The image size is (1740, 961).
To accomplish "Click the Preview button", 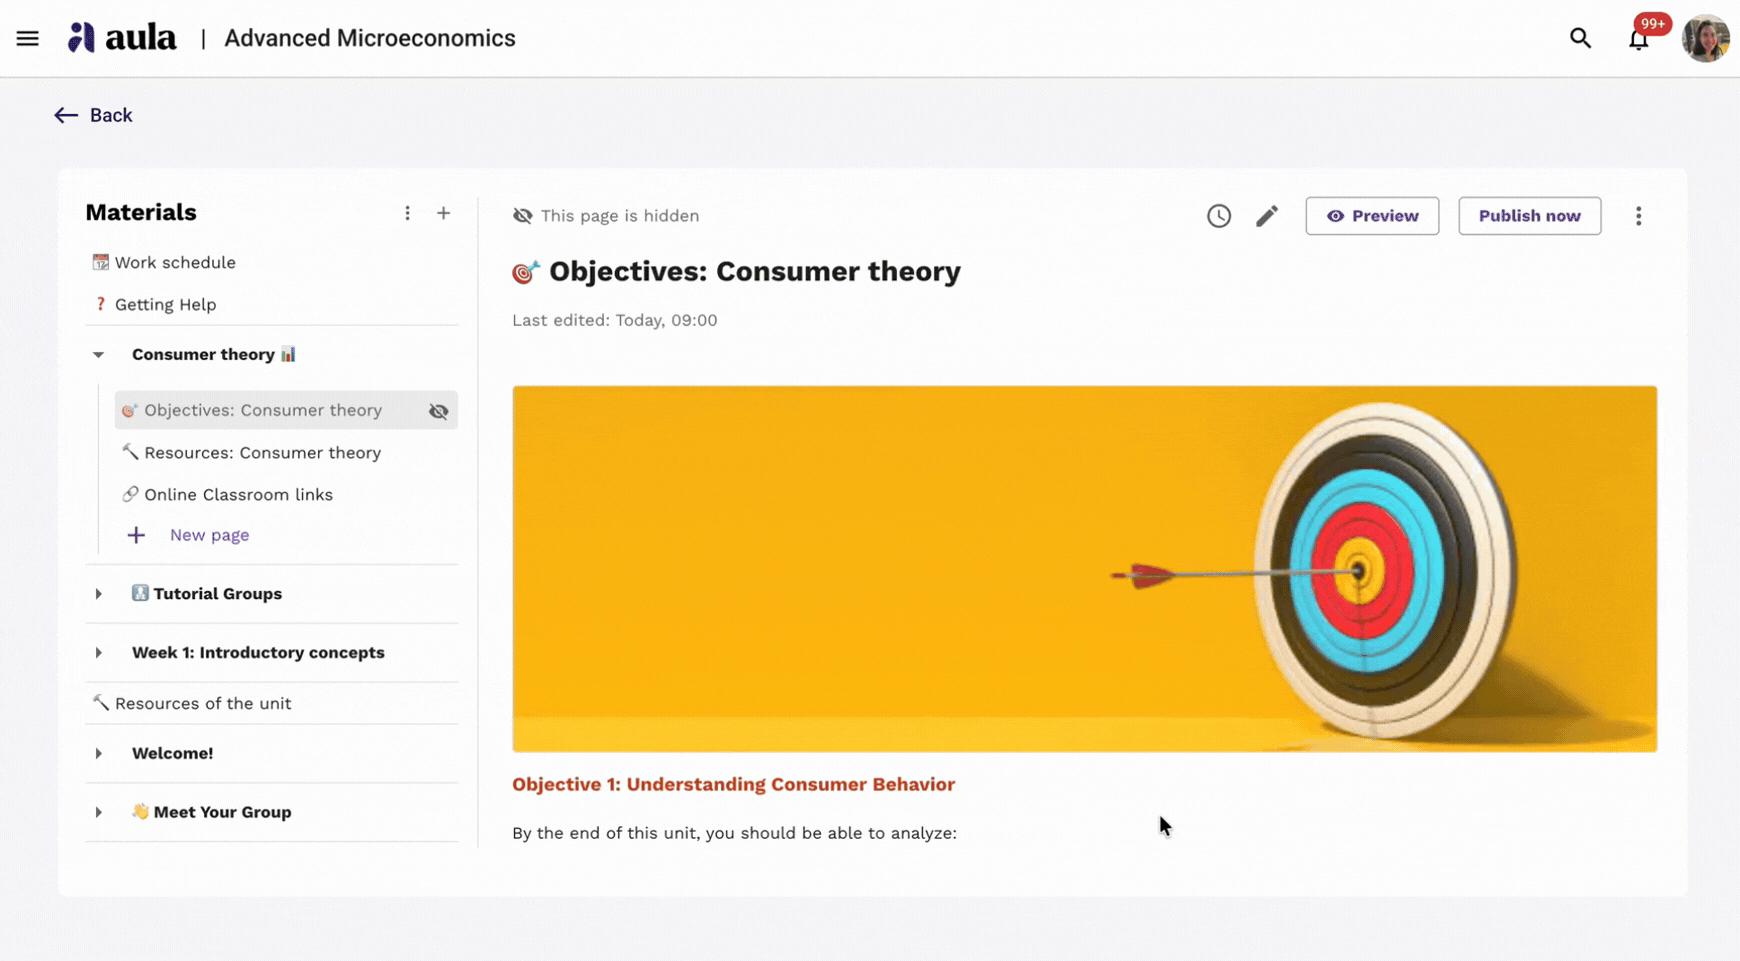I will coord(1372,216).
